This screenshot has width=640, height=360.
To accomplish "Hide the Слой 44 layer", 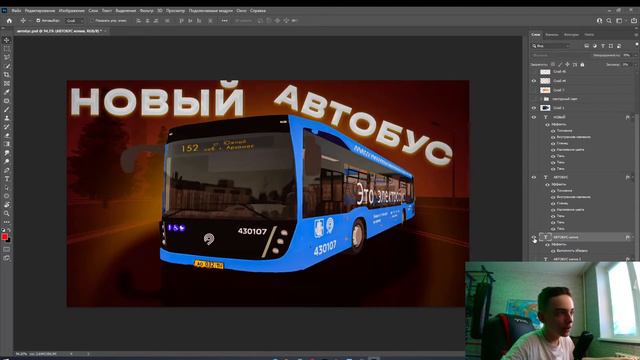I will (x=533, y=81).
